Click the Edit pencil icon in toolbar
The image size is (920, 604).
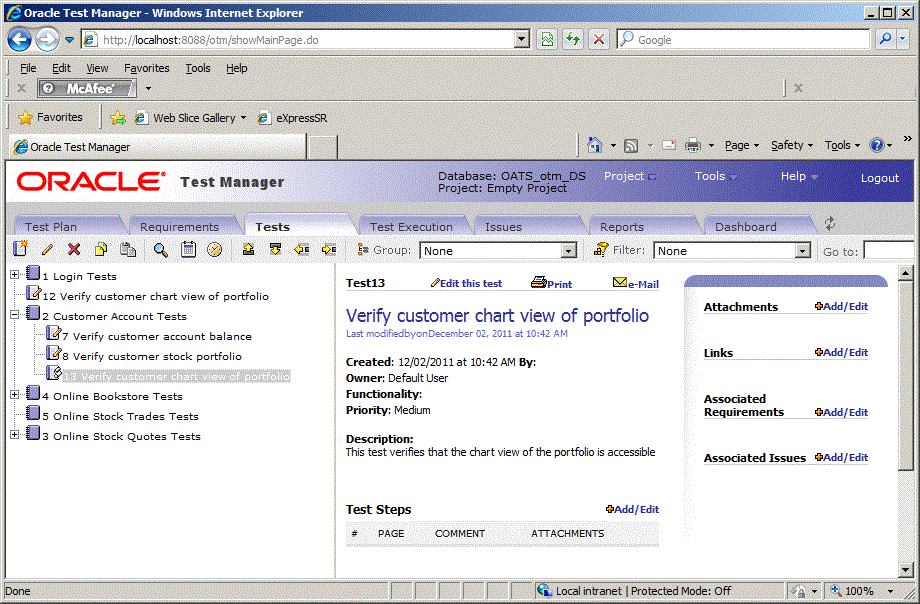(48, 249)
